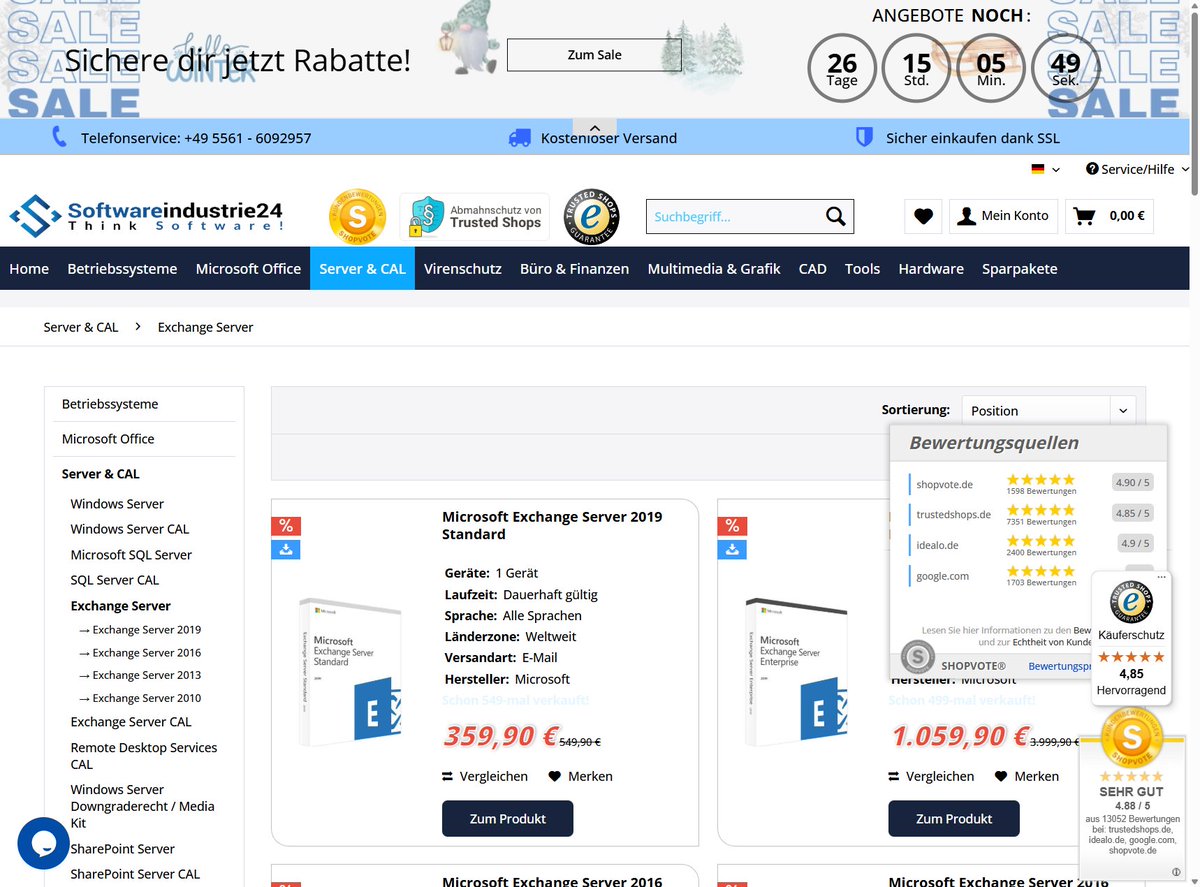Select Microsoft SQL Server in the sidebar
1200x887 pixels.
(x=131, y=555)
